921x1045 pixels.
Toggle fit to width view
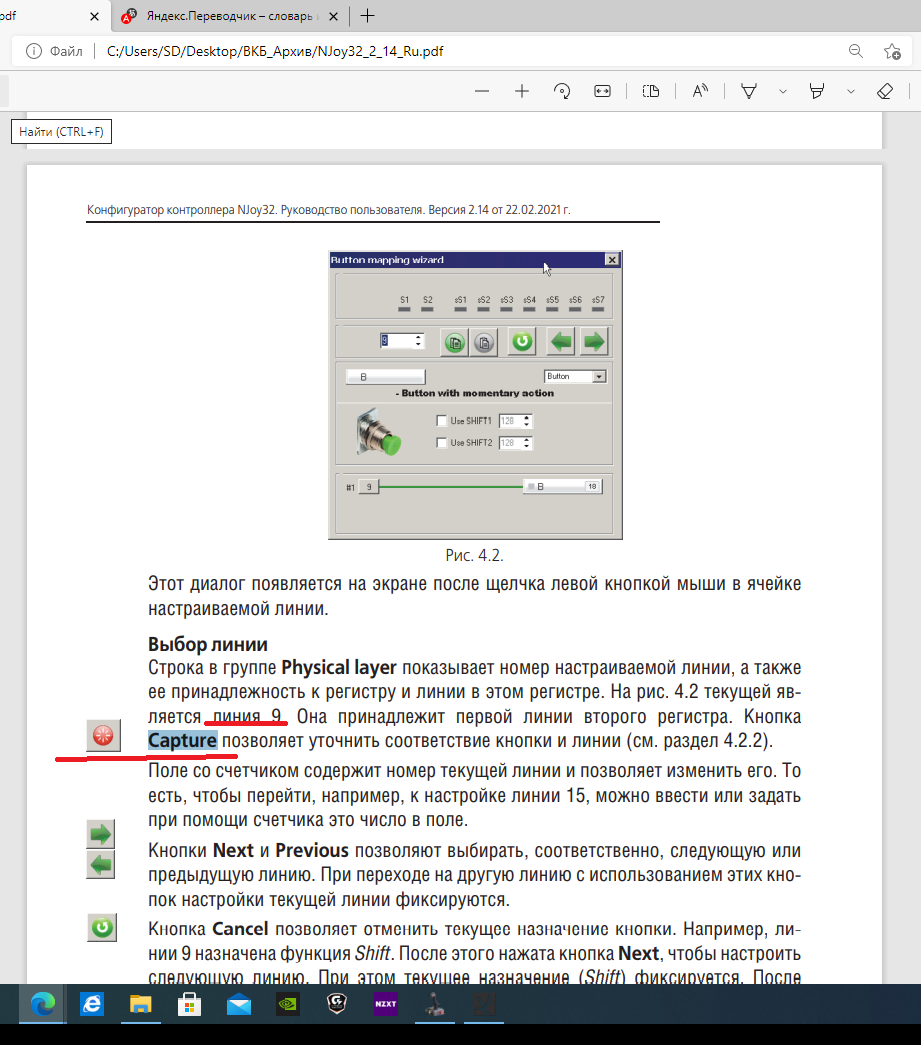[x=602, y=91]
